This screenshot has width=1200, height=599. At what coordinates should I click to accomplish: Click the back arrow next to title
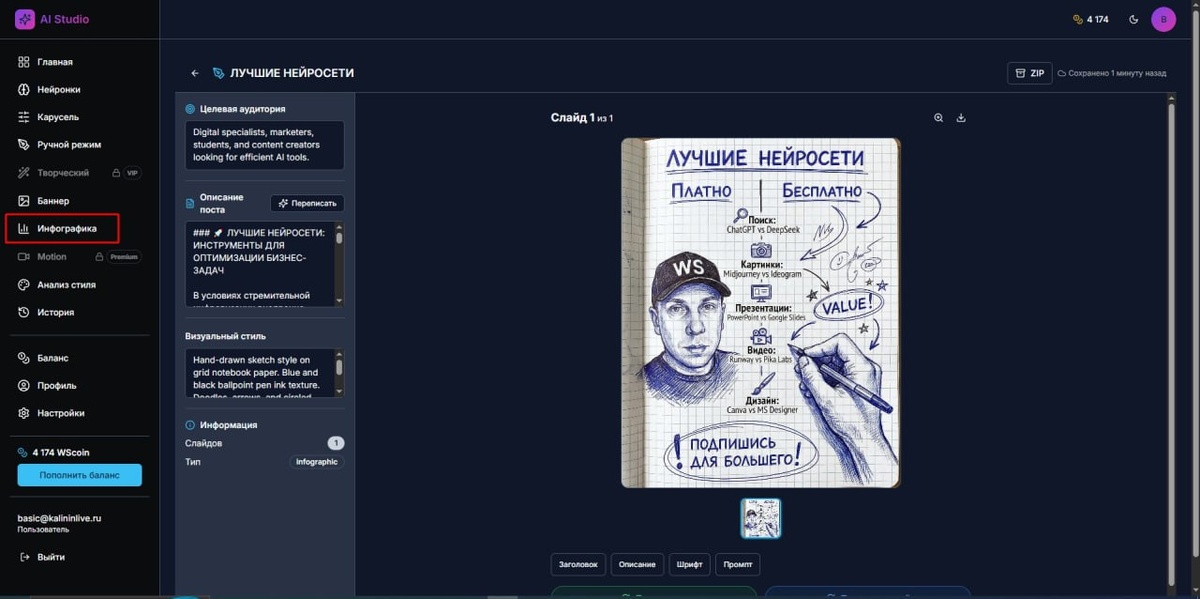coord(195,73)
